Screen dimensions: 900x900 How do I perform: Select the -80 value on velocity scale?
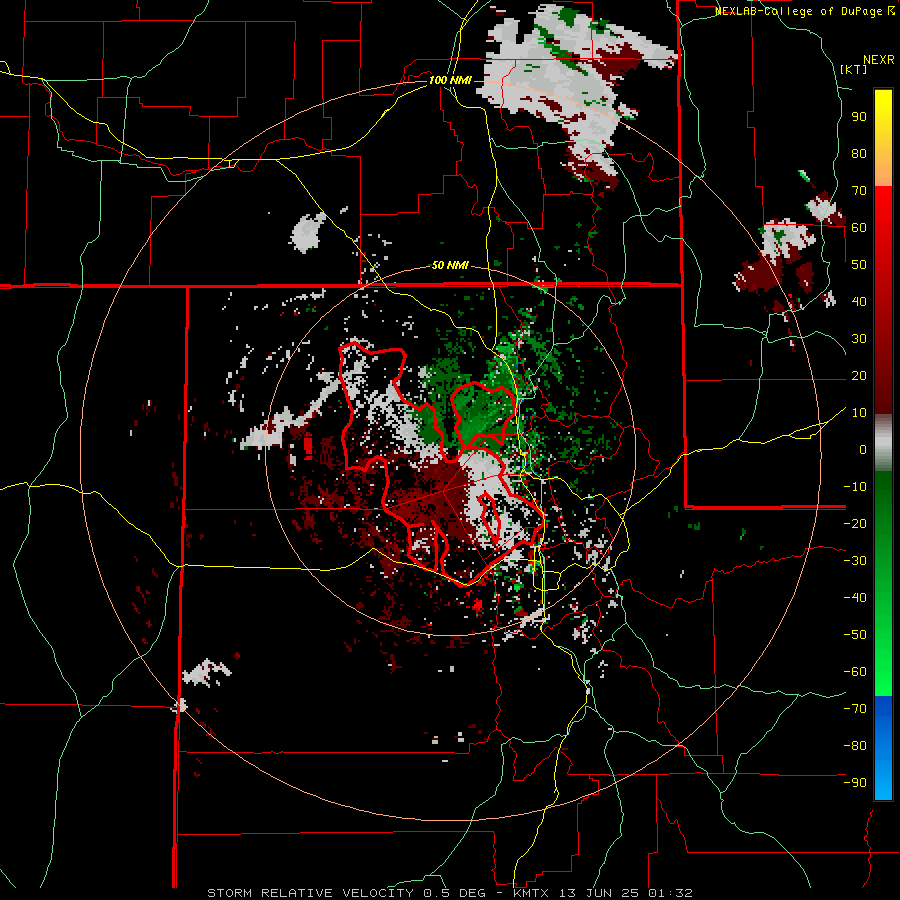click(x=855, y=746)
